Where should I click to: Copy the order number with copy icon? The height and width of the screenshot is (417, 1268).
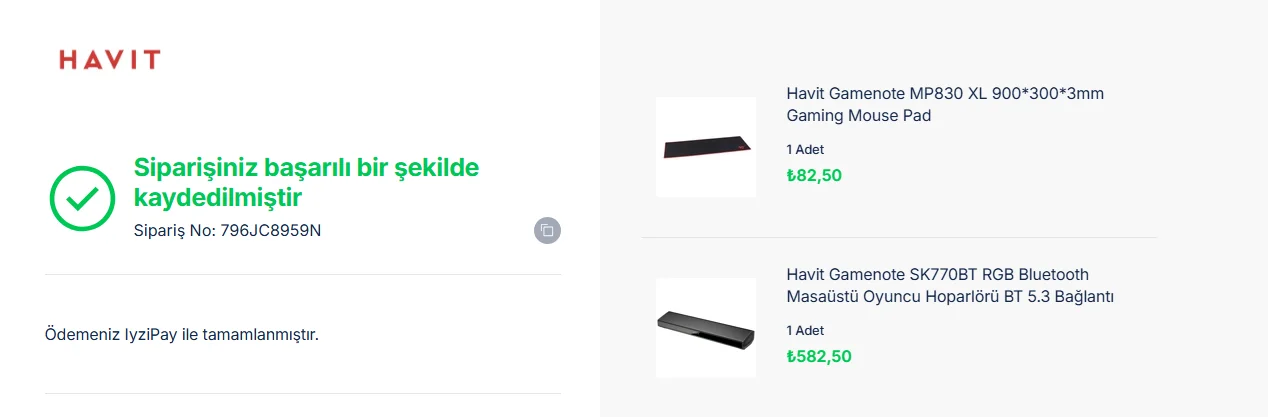click(x=547, y=230)
